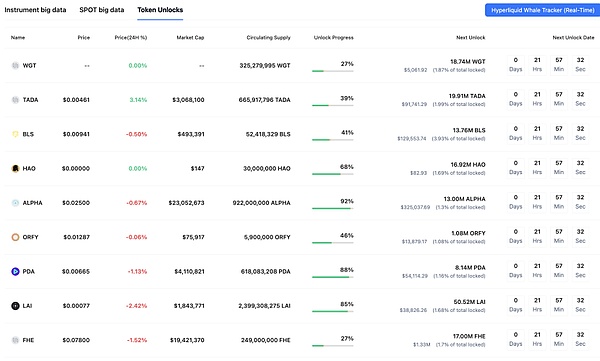Click the ORFY orange ring icon
Viewport: 600px width, 361px height.
click(15, 237)
